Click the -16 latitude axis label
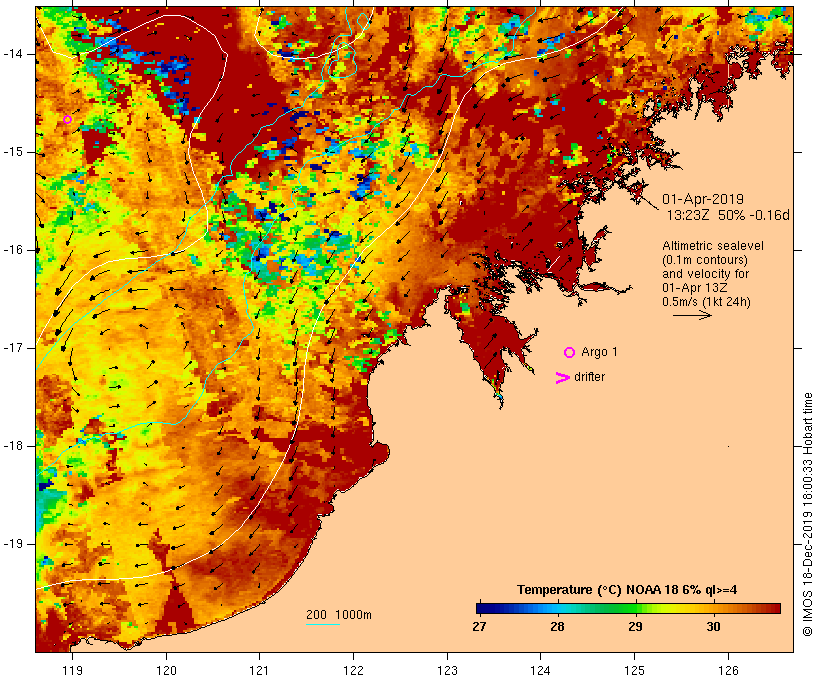The image size is (820, 680). (x=13, y=250)
